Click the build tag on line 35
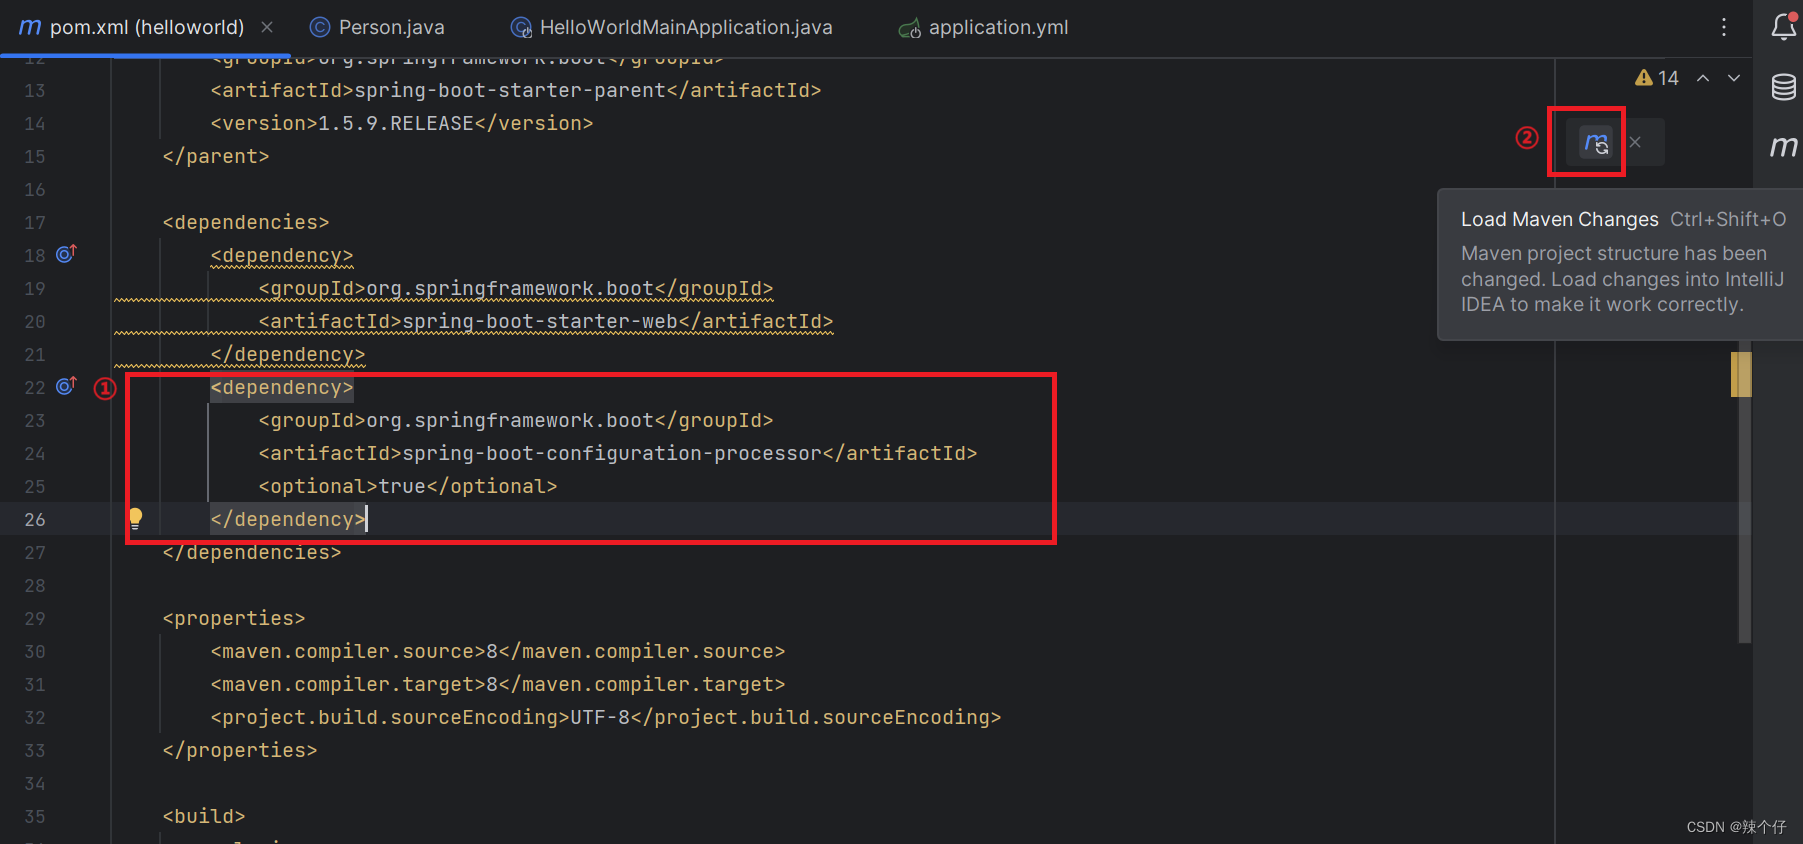Viewport: 1803px width, 844px height. click(x=204, y=816)
